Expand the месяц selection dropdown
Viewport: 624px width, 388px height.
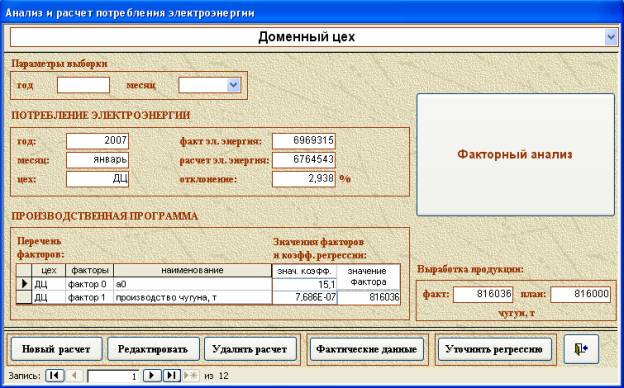point(233,85)
